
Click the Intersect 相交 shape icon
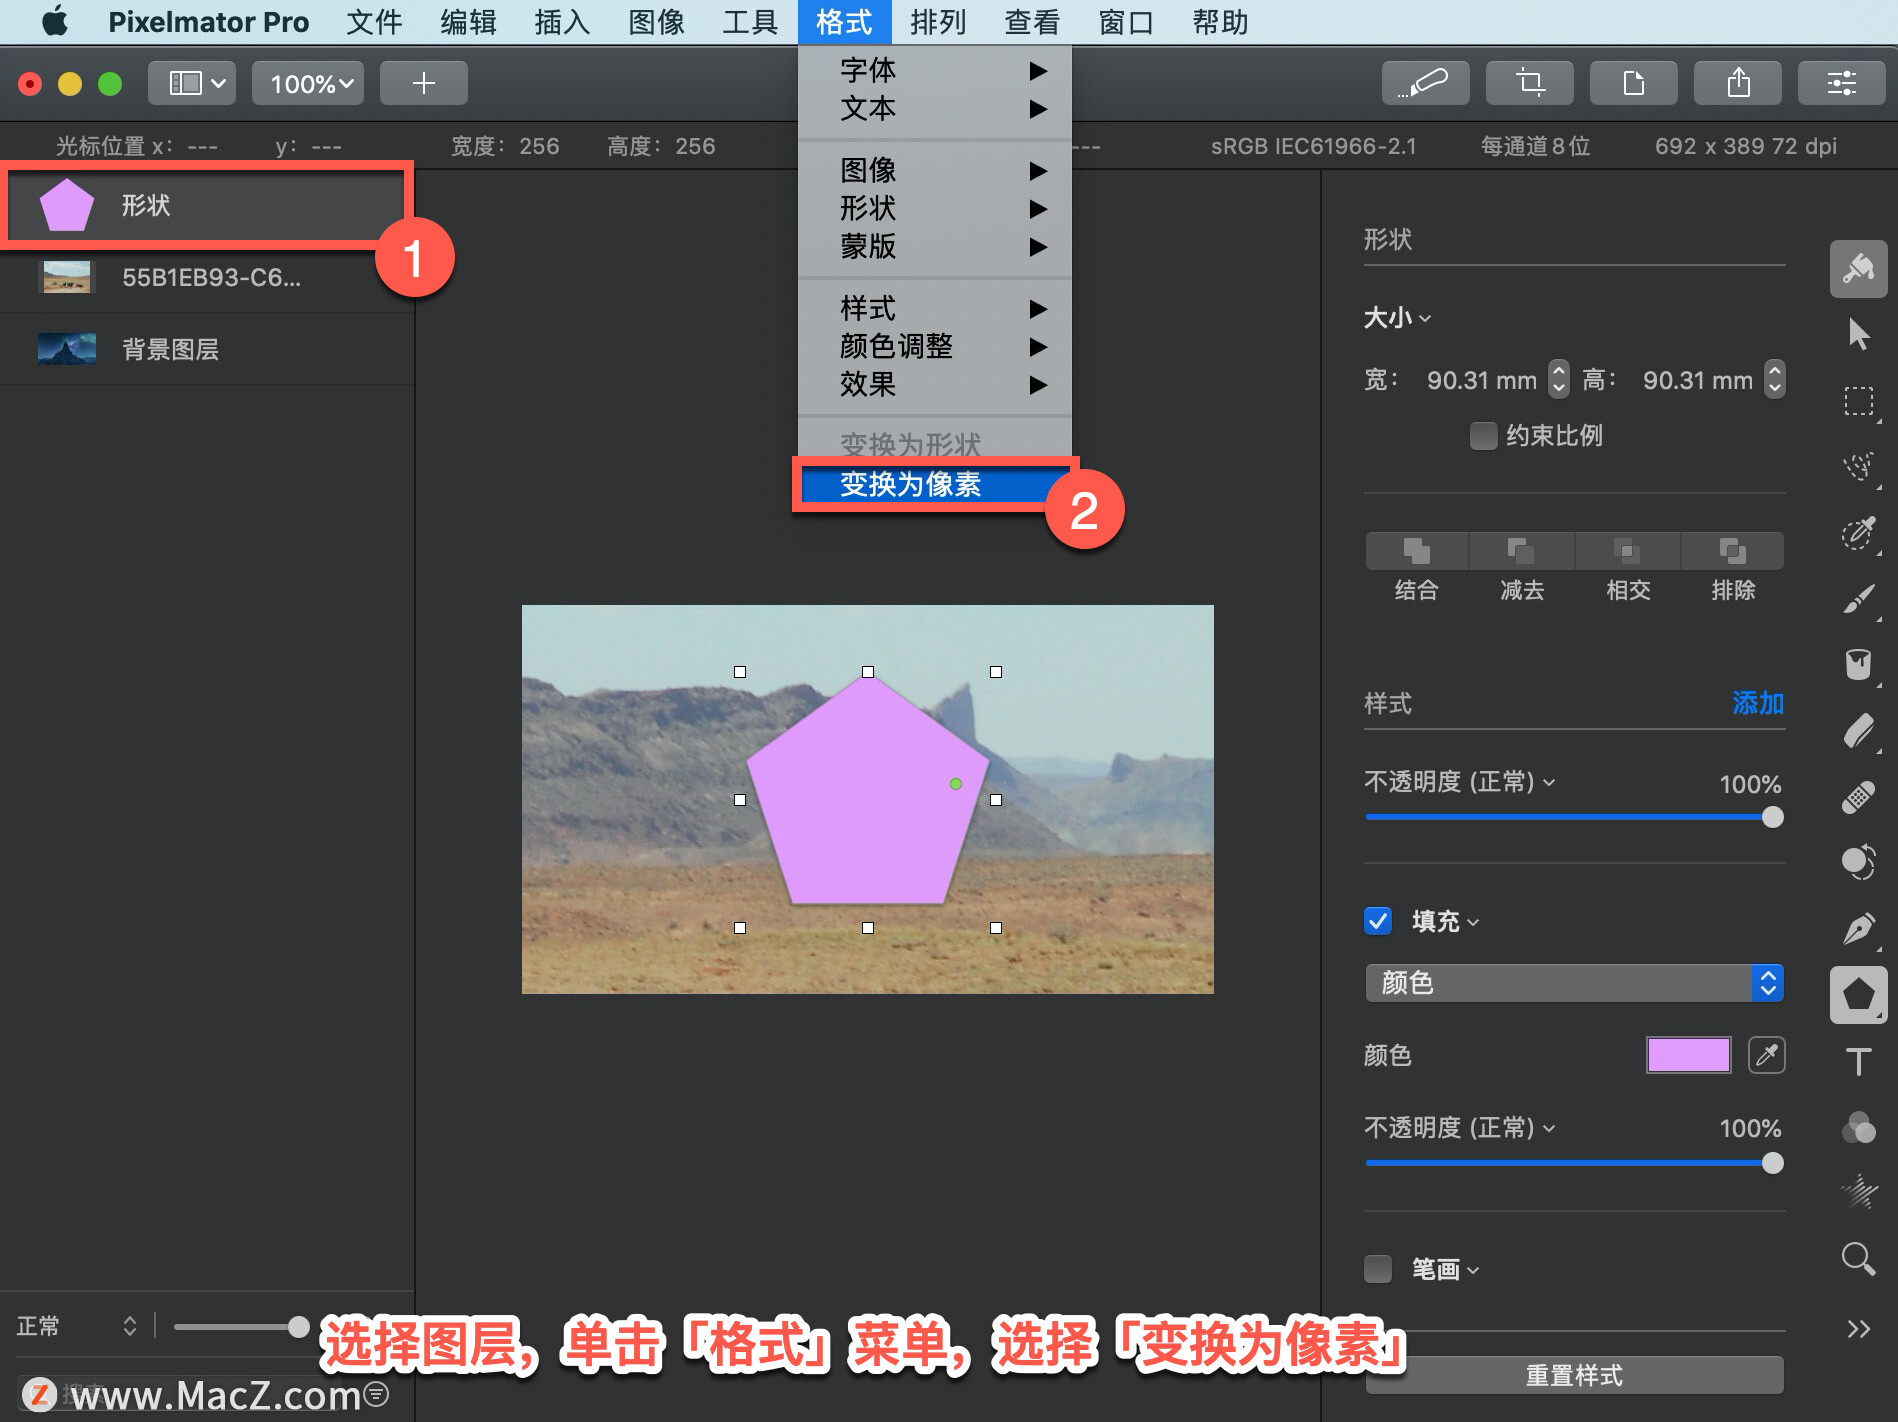pos(1628,551)
